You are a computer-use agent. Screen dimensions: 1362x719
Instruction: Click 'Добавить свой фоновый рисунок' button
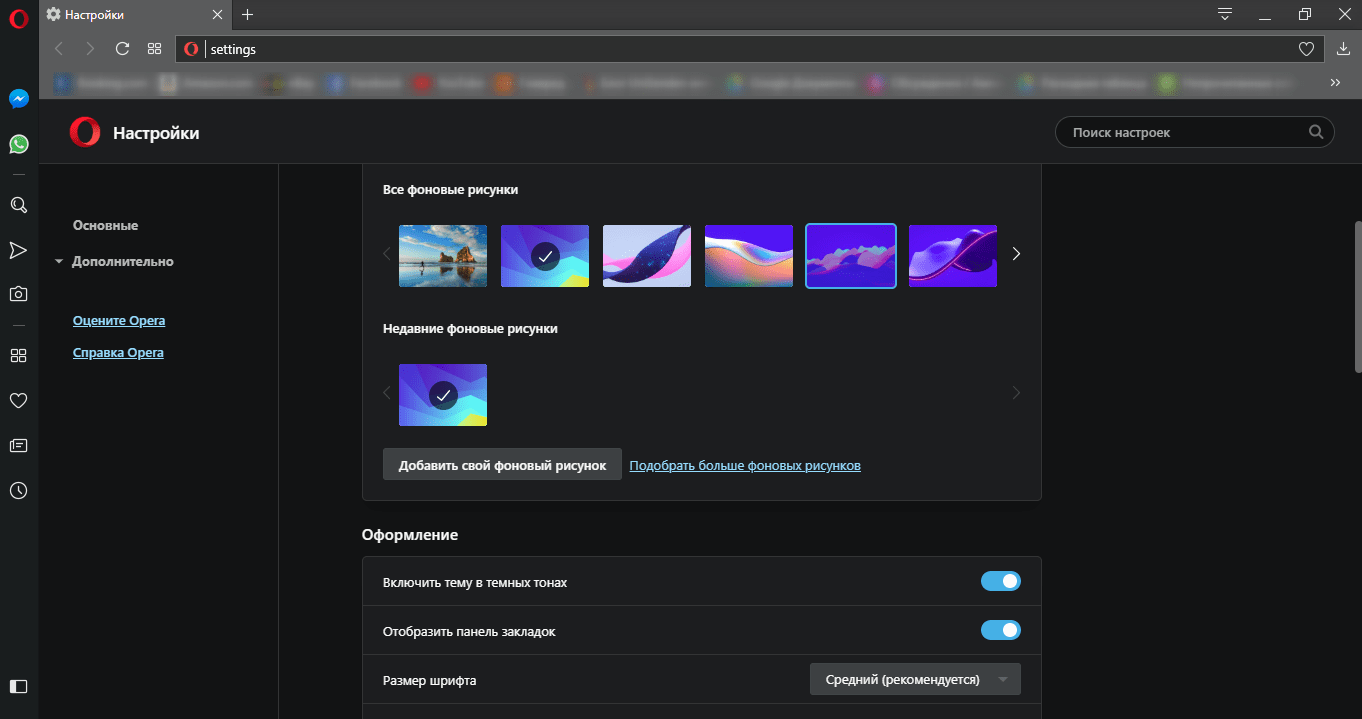point(502,465)
